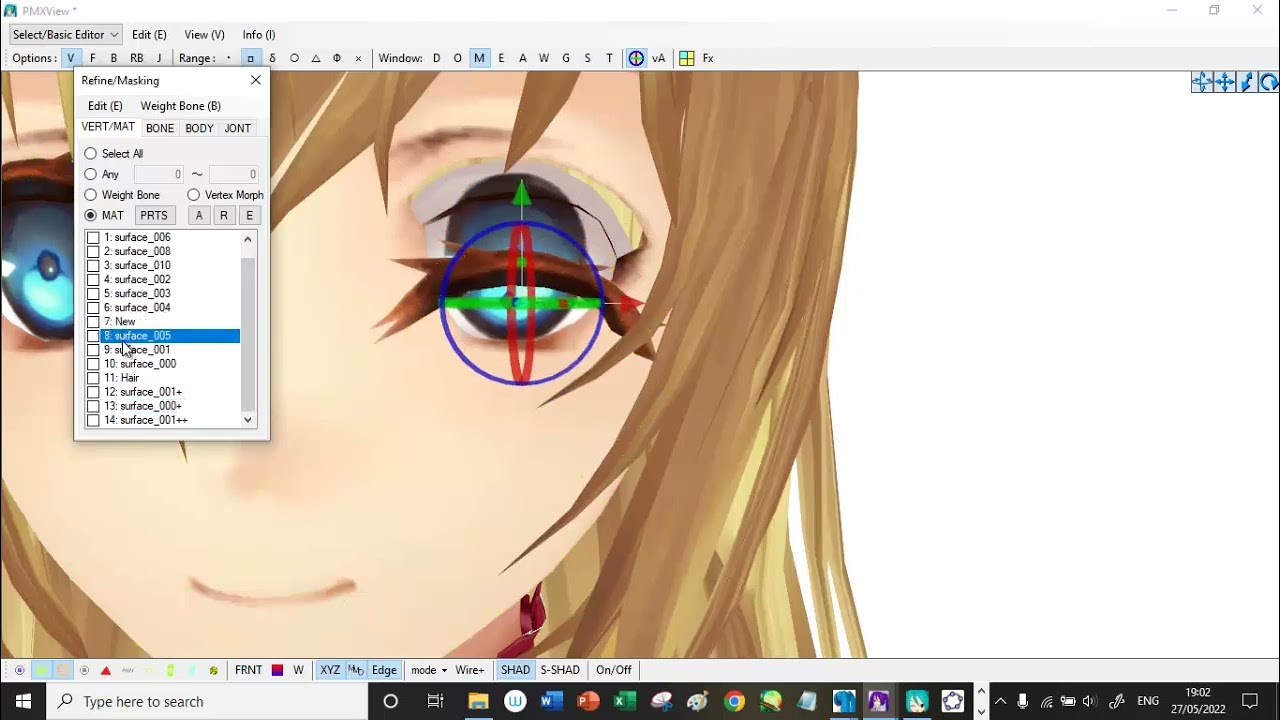Viewport: 1280px width, 720px height.
Task: Click the yellow grid icon beside Fx
Action: [687, 58]
